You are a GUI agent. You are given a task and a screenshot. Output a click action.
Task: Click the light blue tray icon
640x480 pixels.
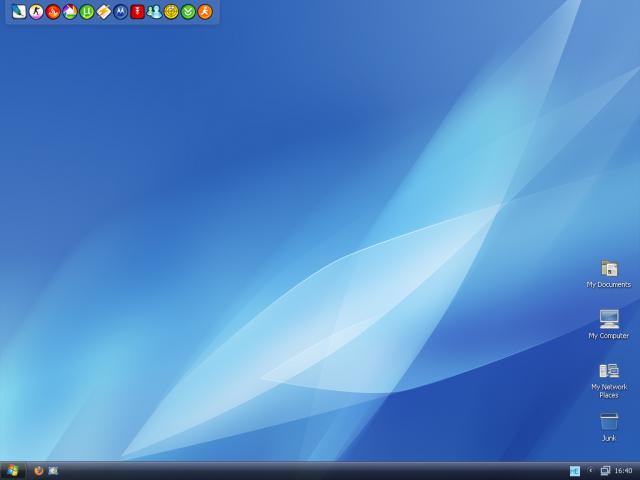(575, 471)
